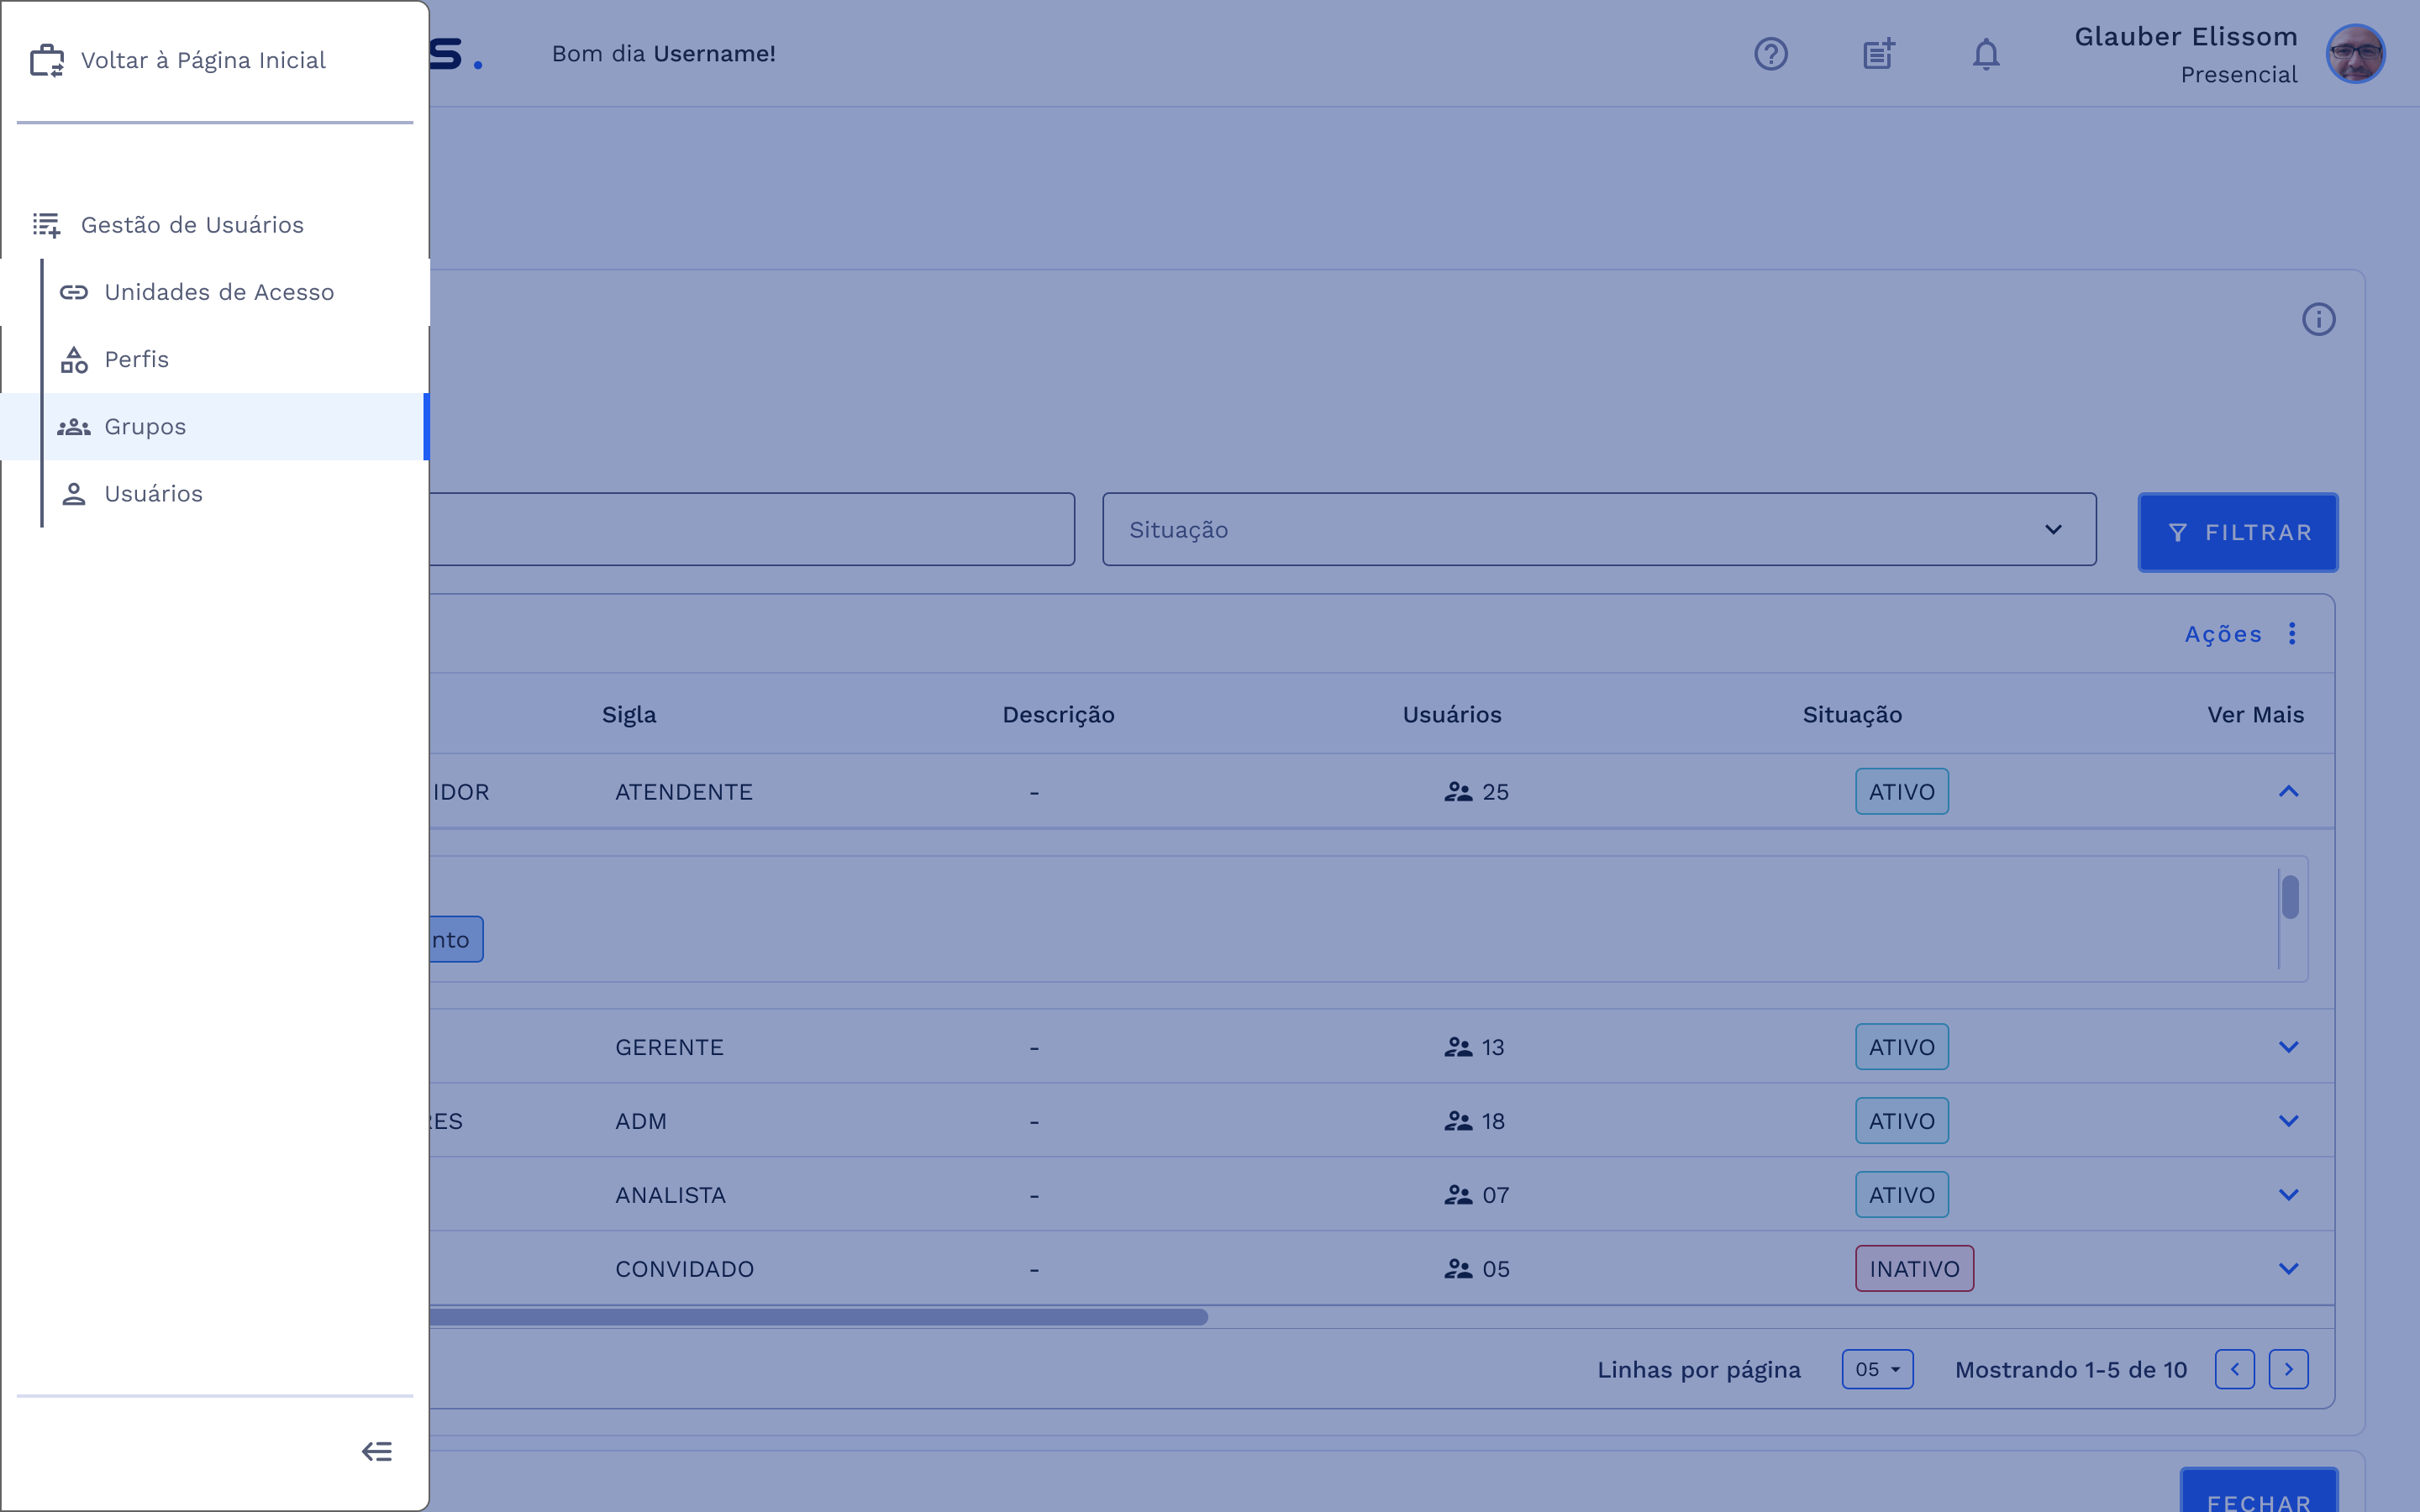This screenshot has height=1512, width=2420.
Task: Click the FILTRAR button
Action: click(x=2237, y=532)
